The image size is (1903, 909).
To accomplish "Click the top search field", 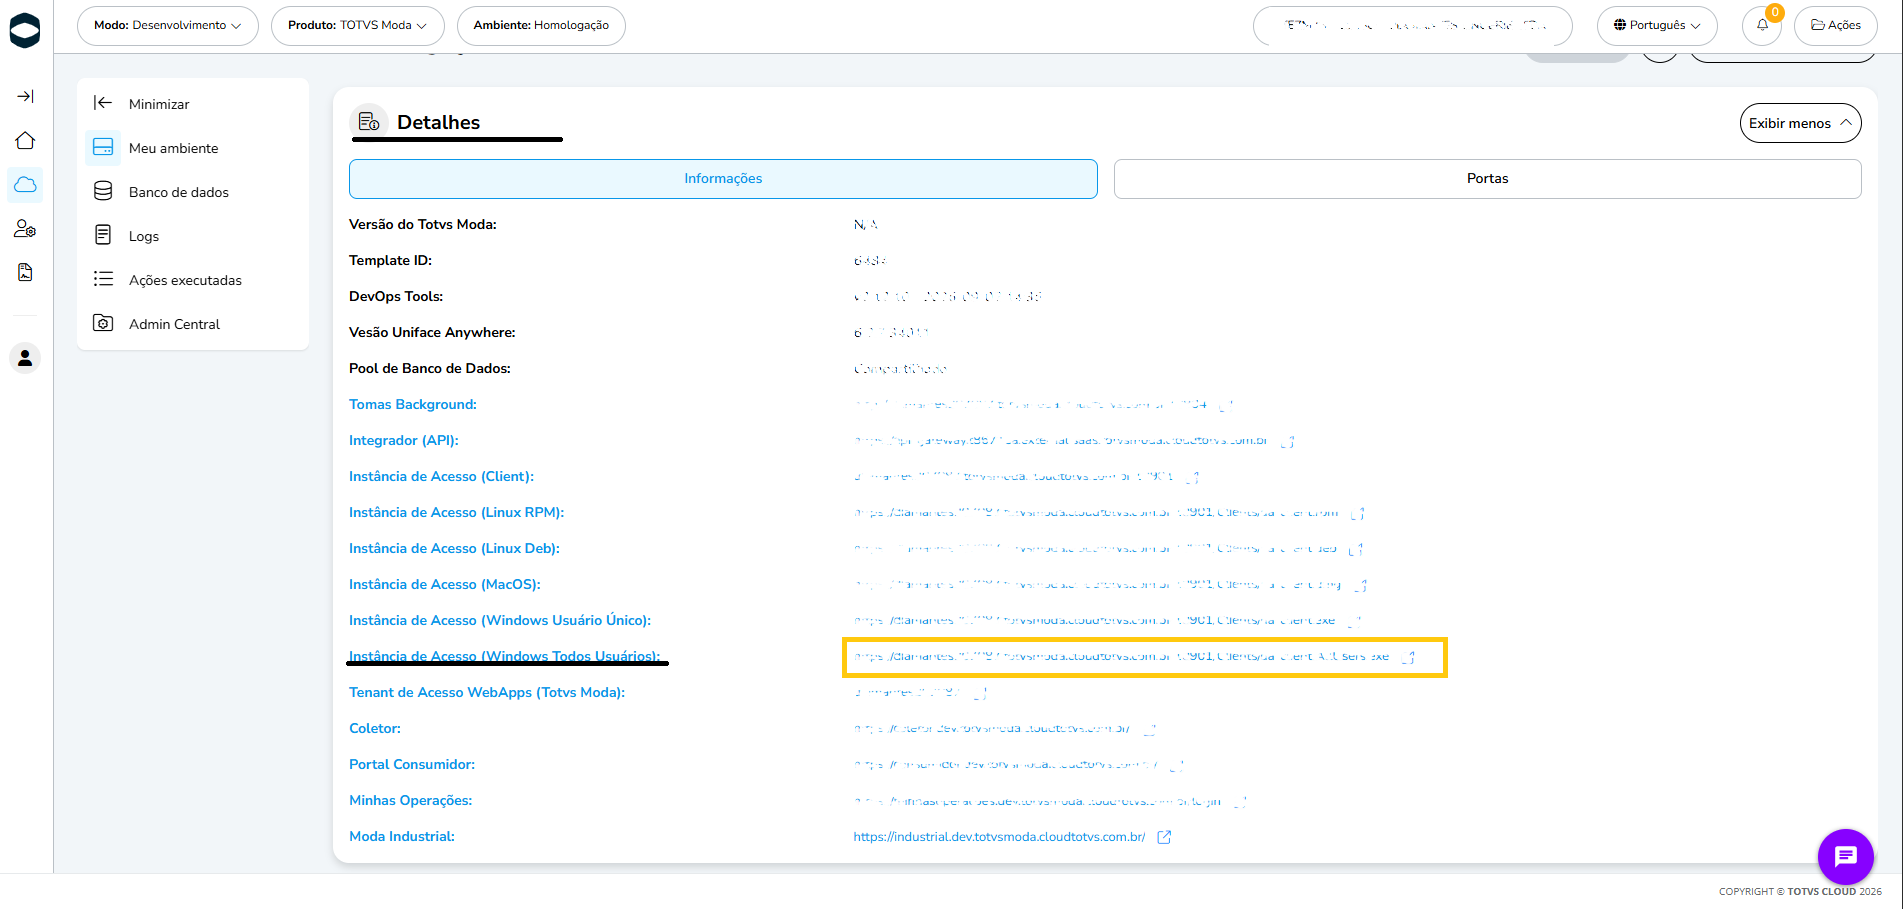I will pyautogui.click(x=1412, y=25).
